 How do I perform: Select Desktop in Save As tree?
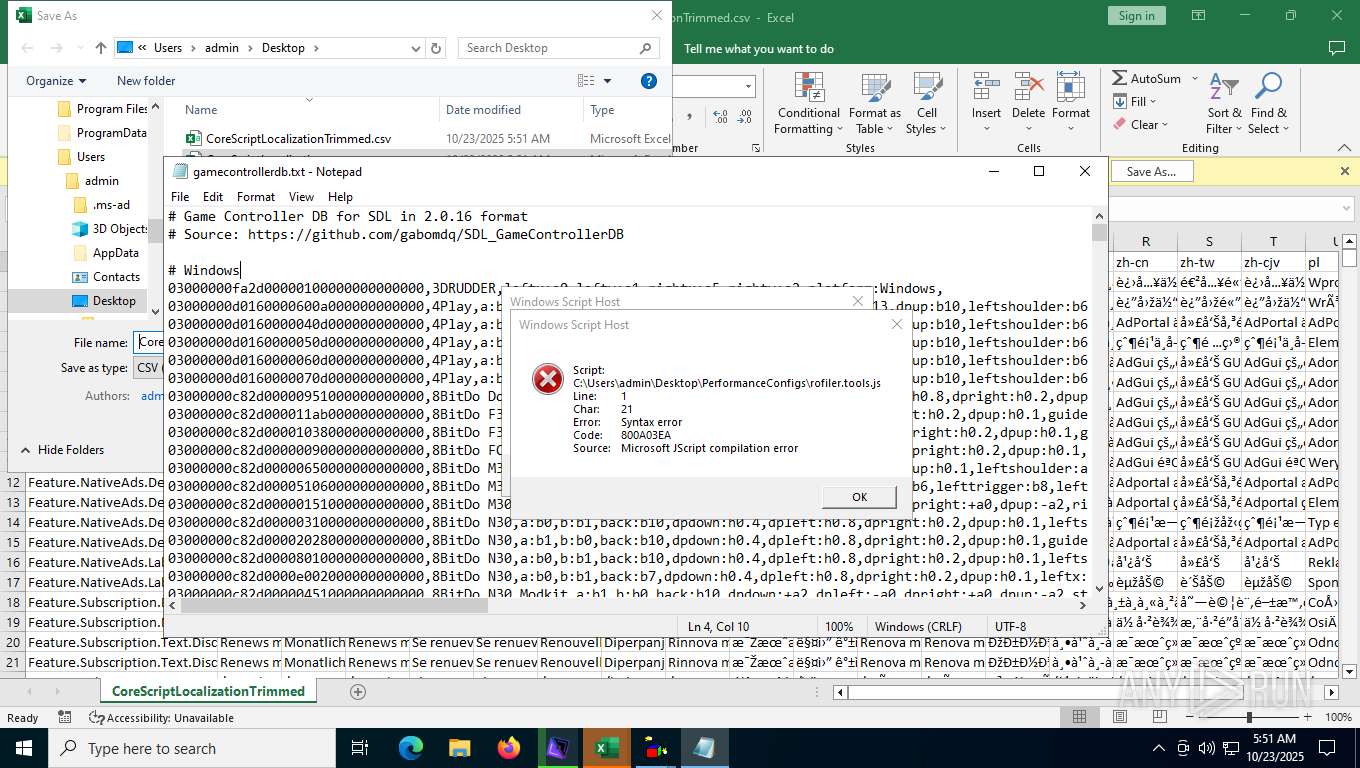click(104, 301)
